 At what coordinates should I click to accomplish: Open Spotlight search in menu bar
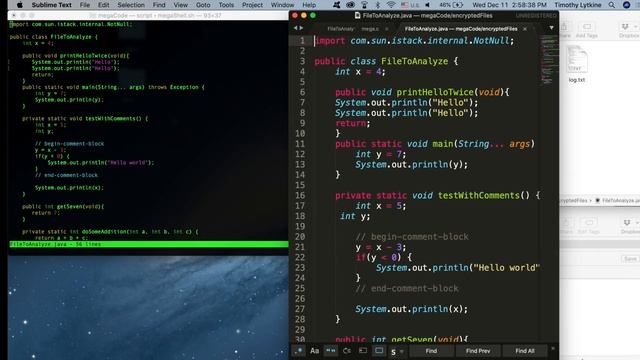611,5
